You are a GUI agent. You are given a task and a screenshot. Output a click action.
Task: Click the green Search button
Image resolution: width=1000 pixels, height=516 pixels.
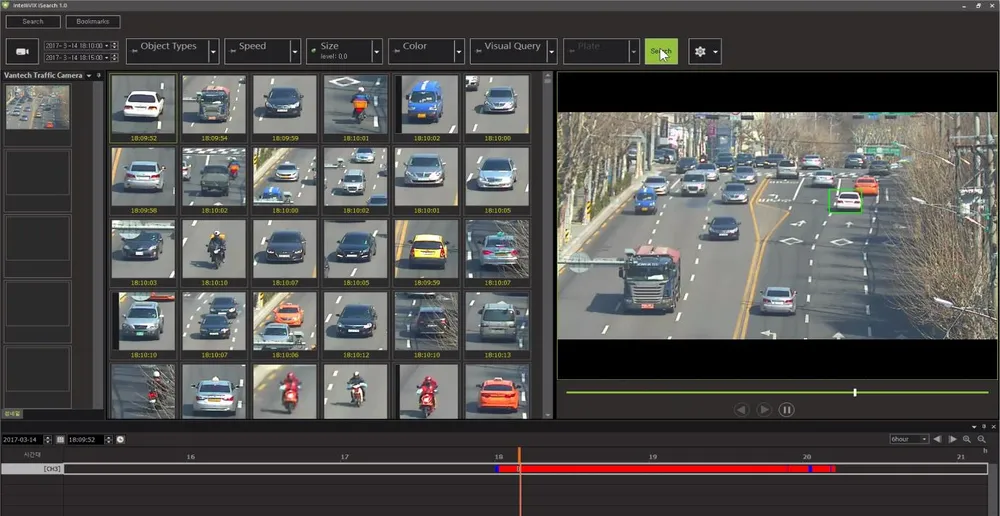[660, 51]
